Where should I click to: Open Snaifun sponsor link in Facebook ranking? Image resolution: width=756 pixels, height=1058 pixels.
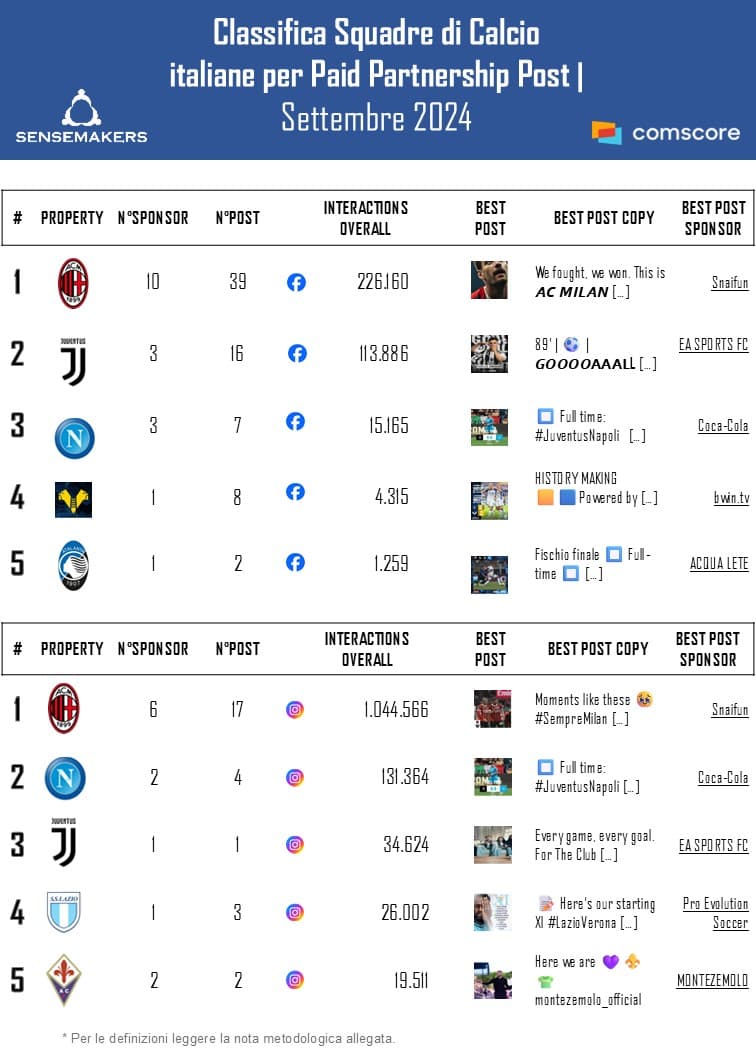pos(729,283)
